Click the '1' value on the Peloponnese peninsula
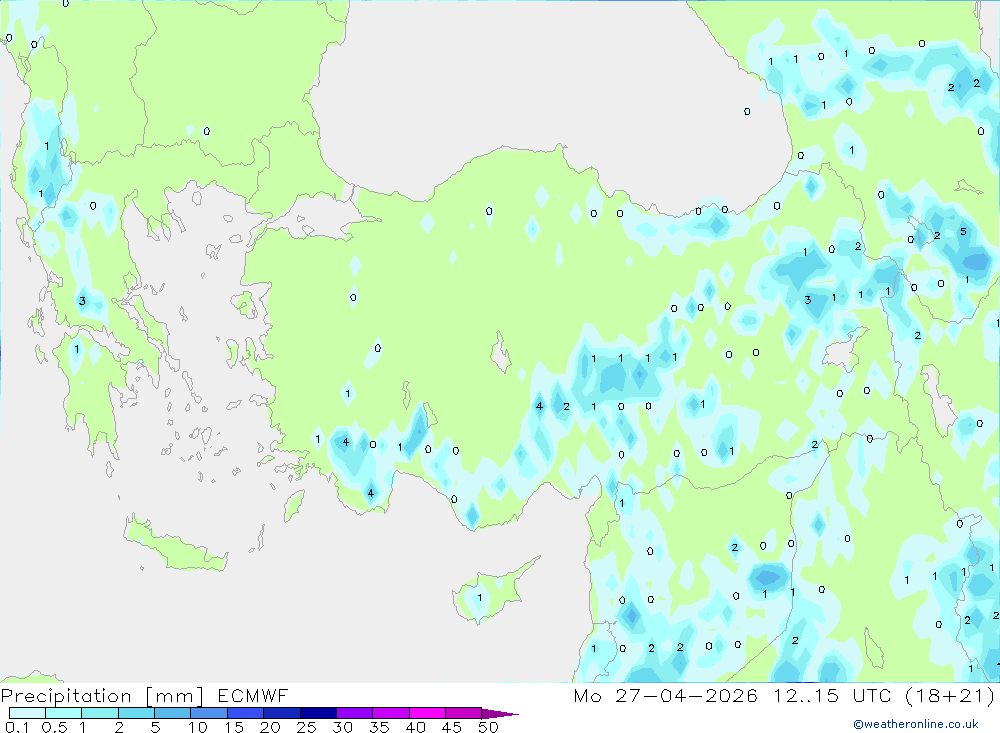The width and height of the screenshot is (1000, 733). point(77,349)
